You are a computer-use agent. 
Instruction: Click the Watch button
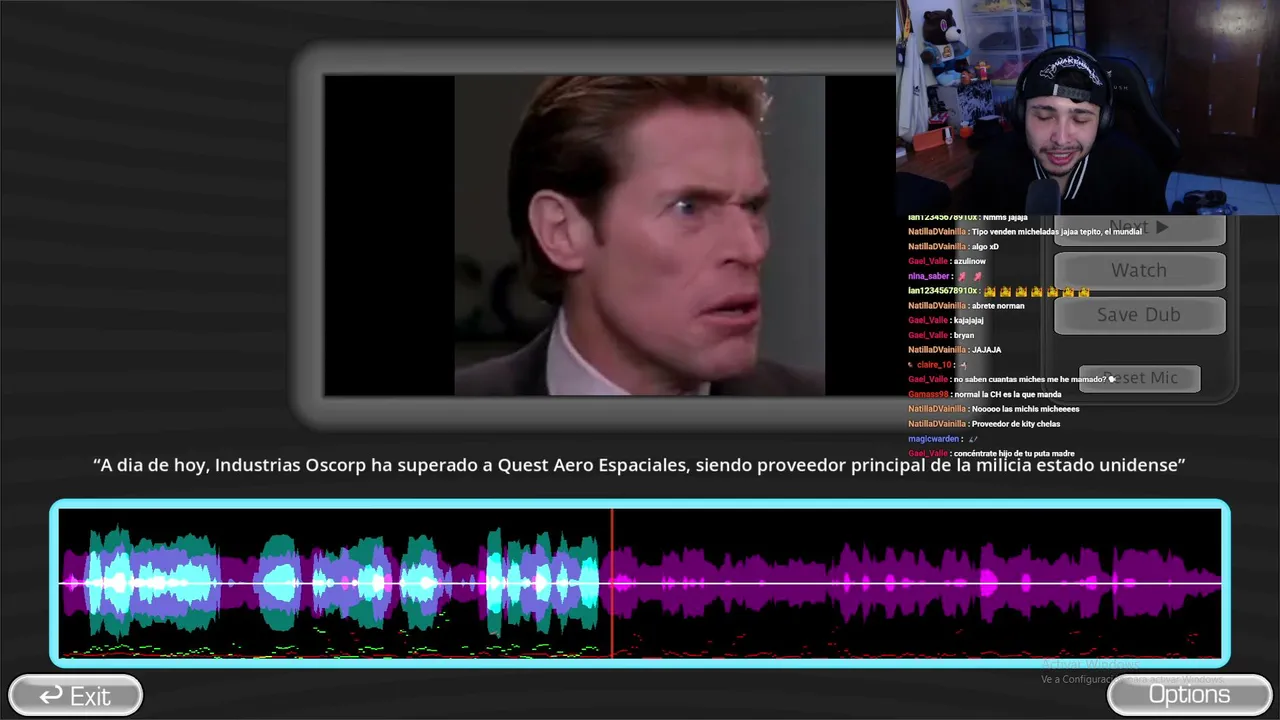click(1139, 270)
